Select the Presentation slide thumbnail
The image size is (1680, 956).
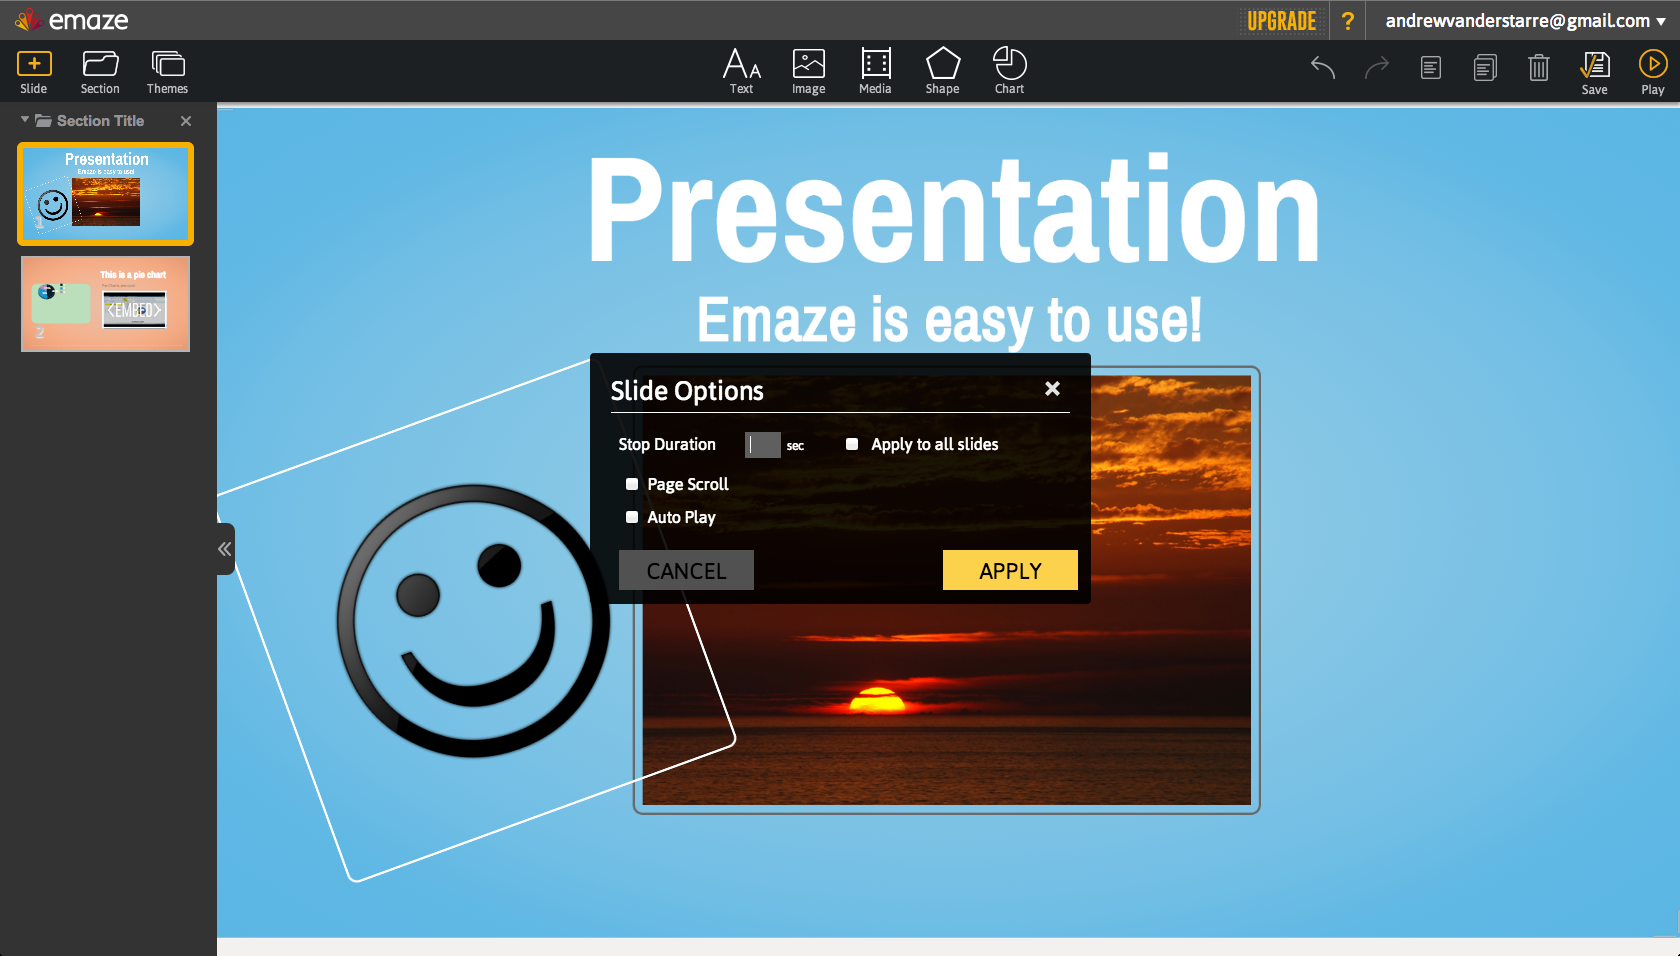point(105,194)
